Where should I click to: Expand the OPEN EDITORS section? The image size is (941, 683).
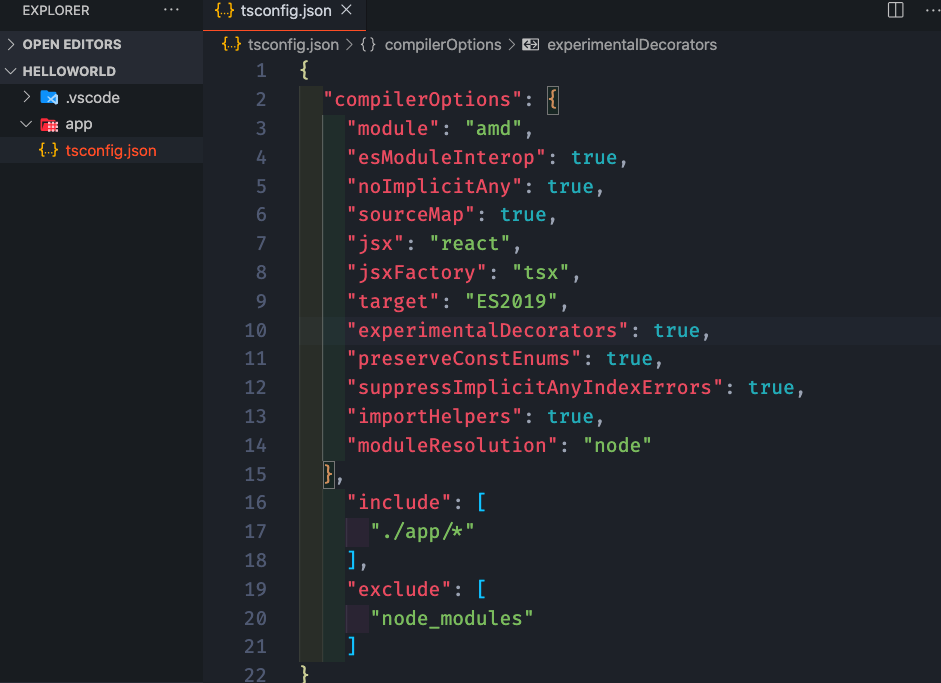click(x=101, y=44)
